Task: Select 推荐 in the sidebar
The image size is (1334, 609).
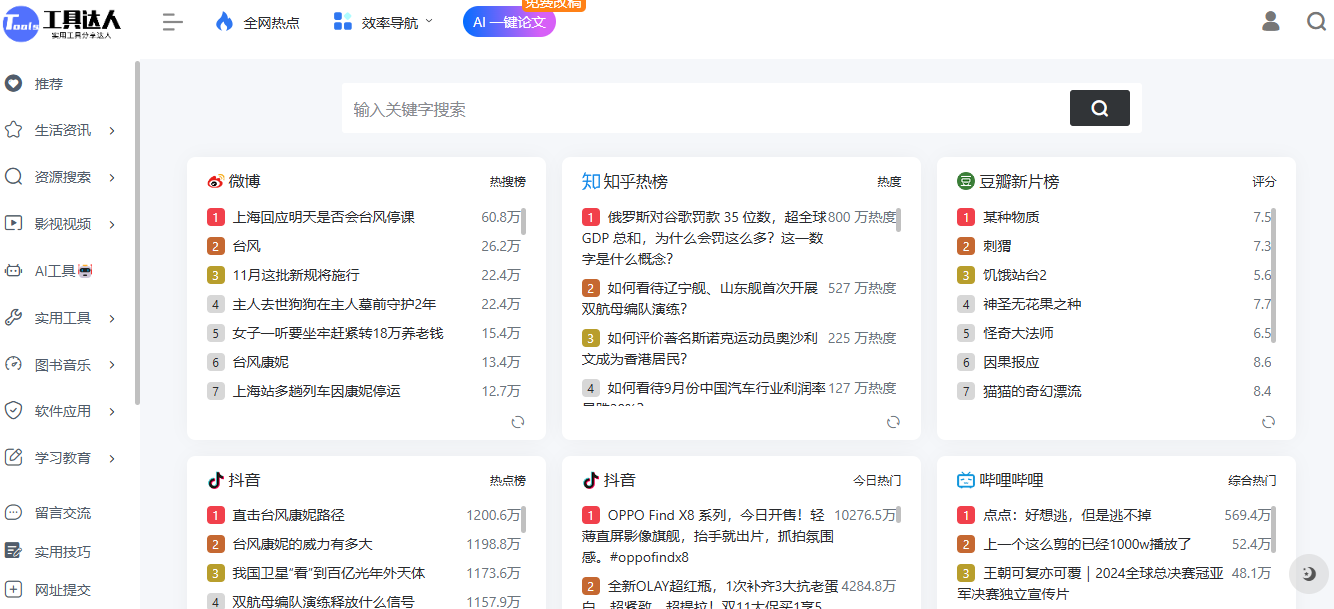Action: click(49, 84)
